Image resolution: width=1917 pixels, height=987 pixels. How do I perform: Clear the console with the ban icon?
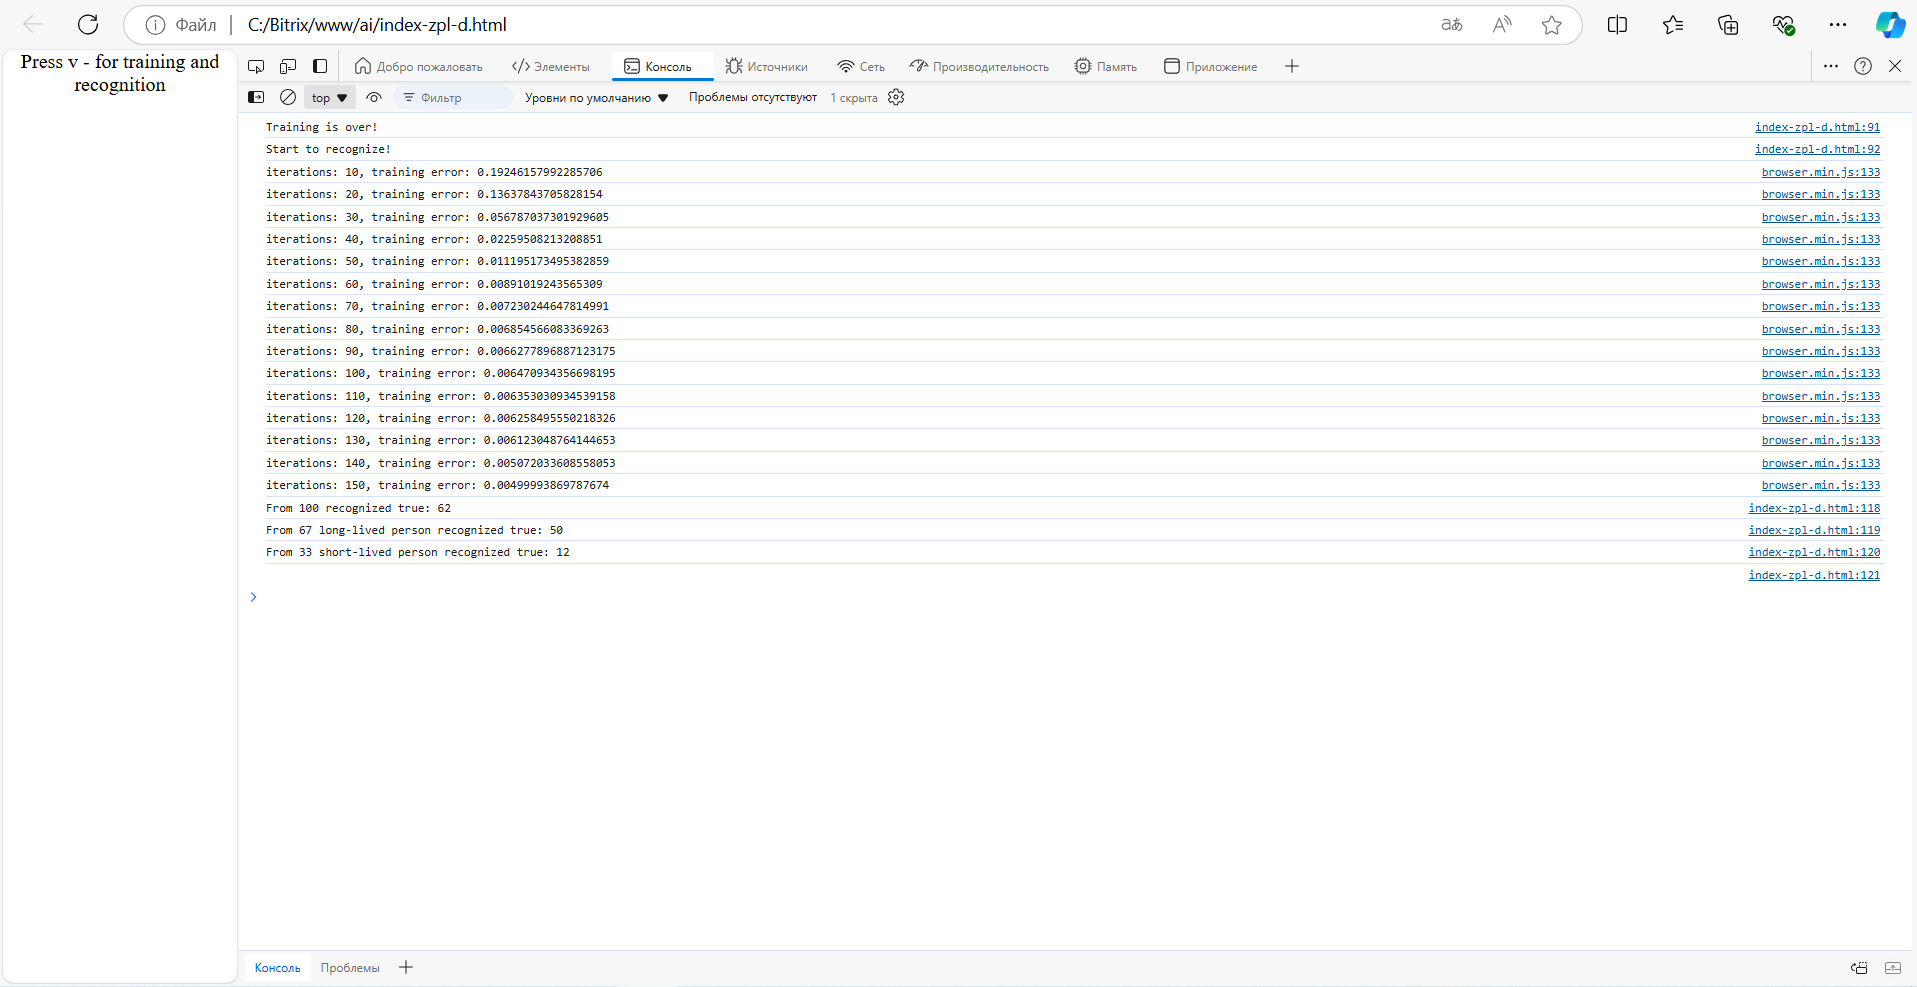point(288,97)
